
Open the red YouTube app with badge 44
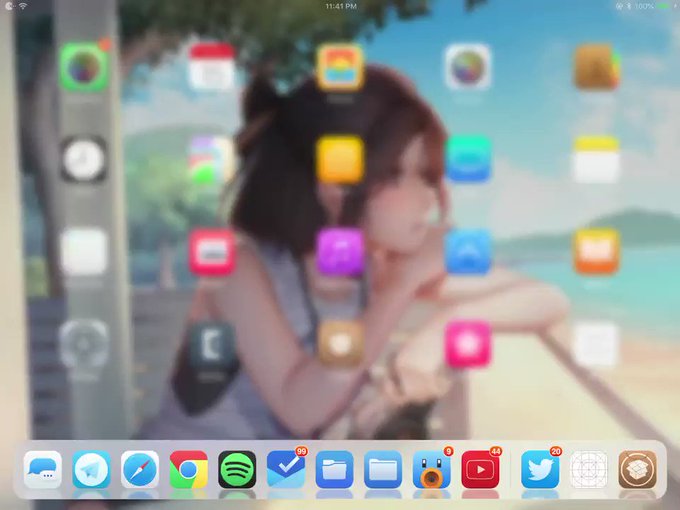coord(480,469)
